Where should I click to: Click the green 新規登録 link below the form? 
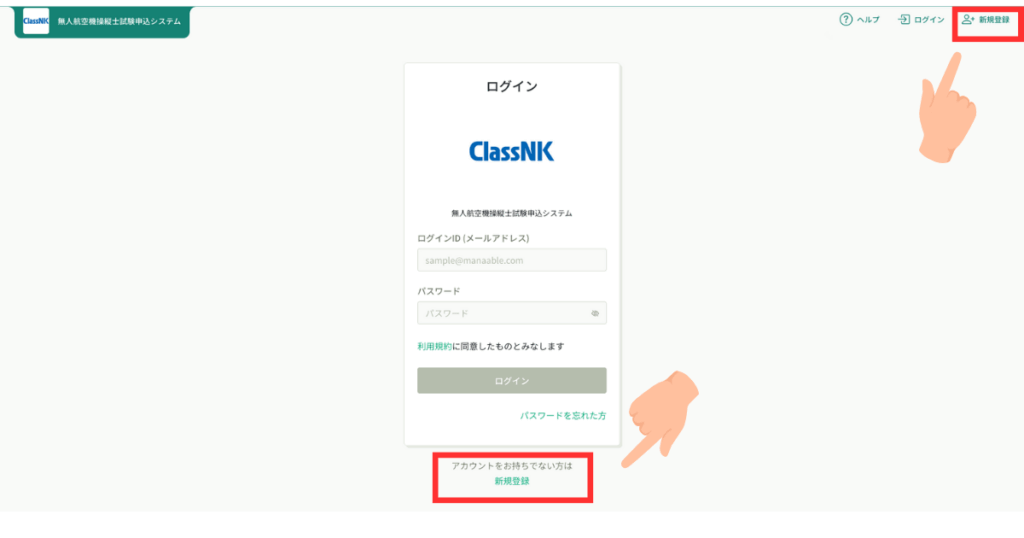coord(512,481)
